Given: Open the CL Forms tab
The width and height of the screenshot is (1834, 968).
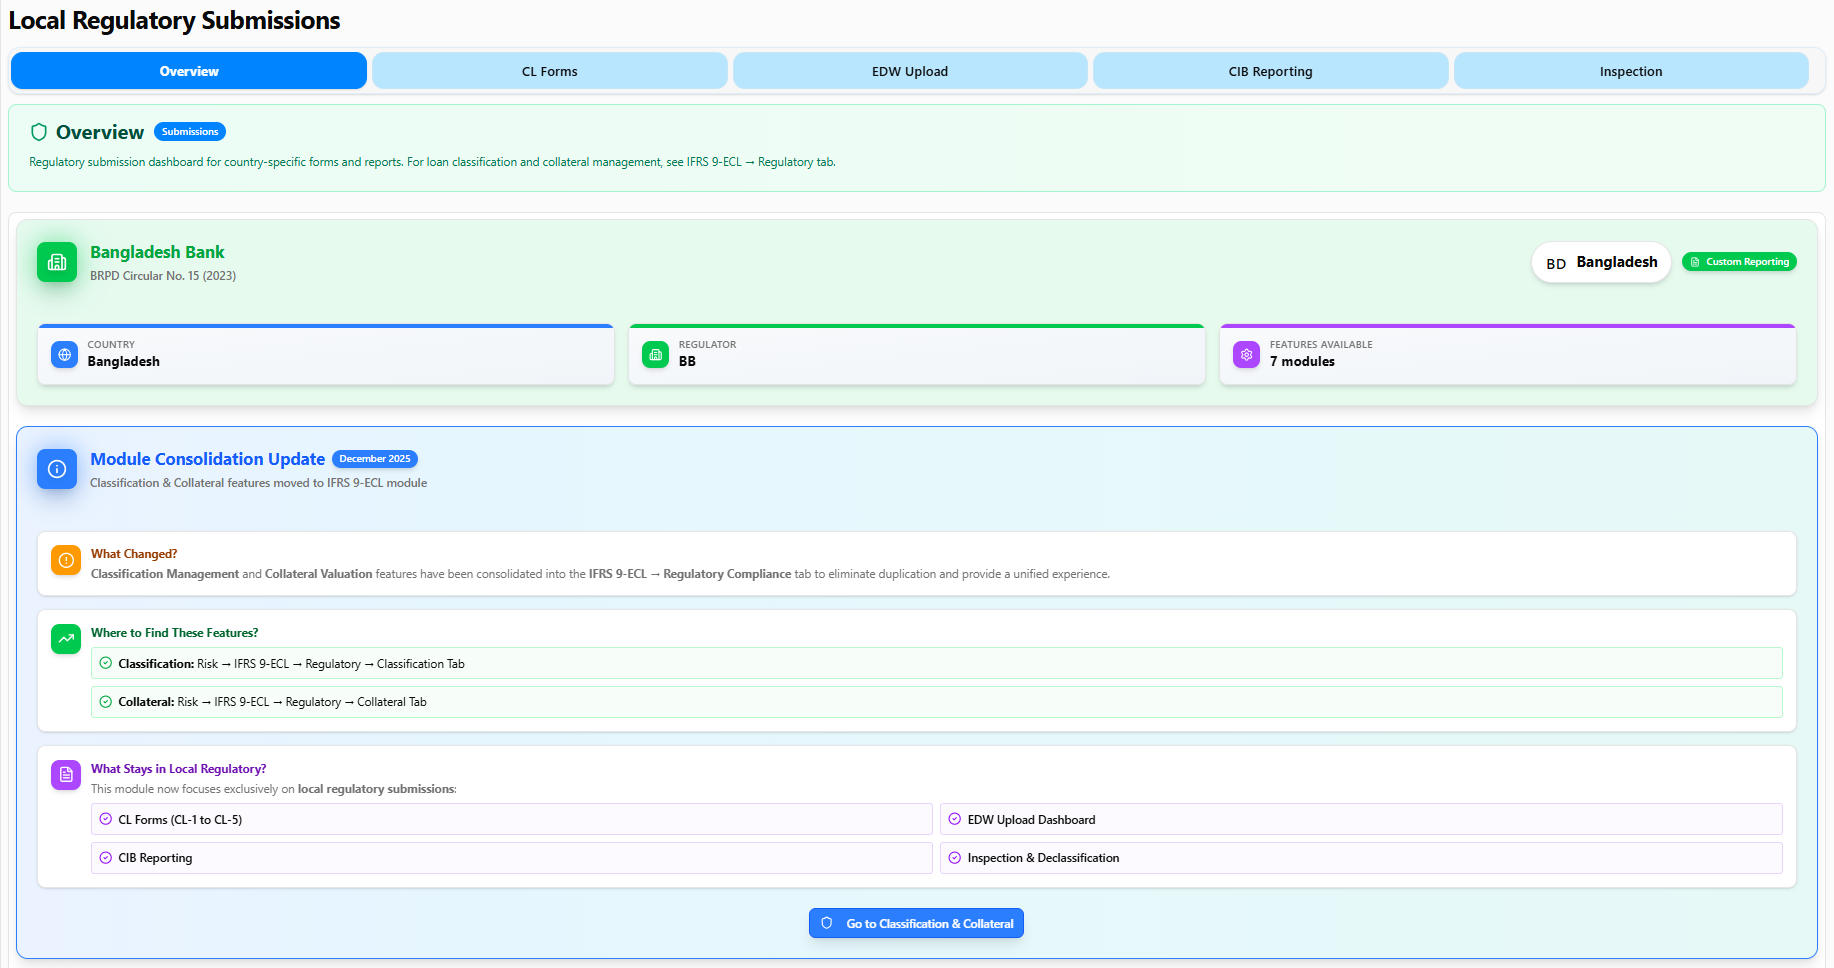Looking at the screenshot, I should 549,71.
